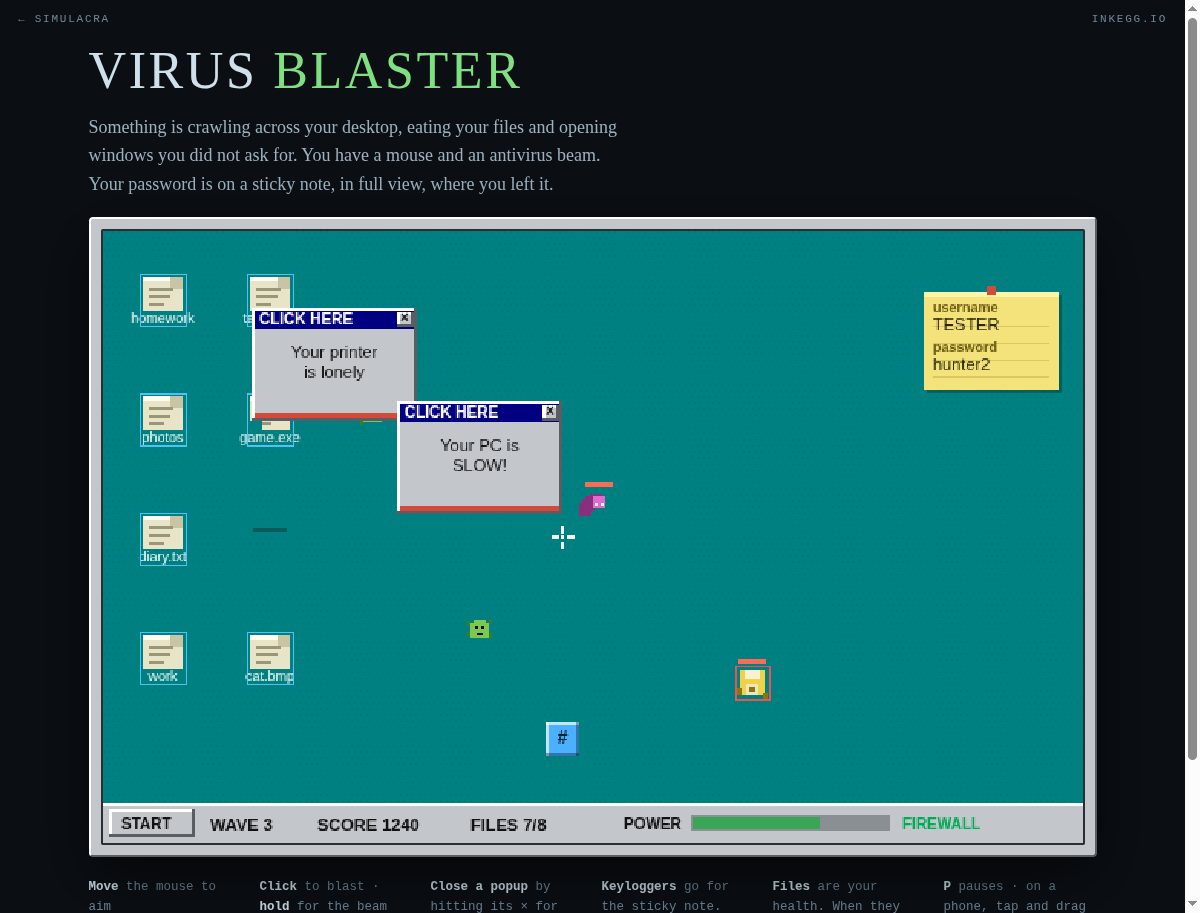Image resolution: width=1200 pixels, height=913 pixels.
Task: Open the INKEGG.IO link
Action: [x=1129, y=19]
